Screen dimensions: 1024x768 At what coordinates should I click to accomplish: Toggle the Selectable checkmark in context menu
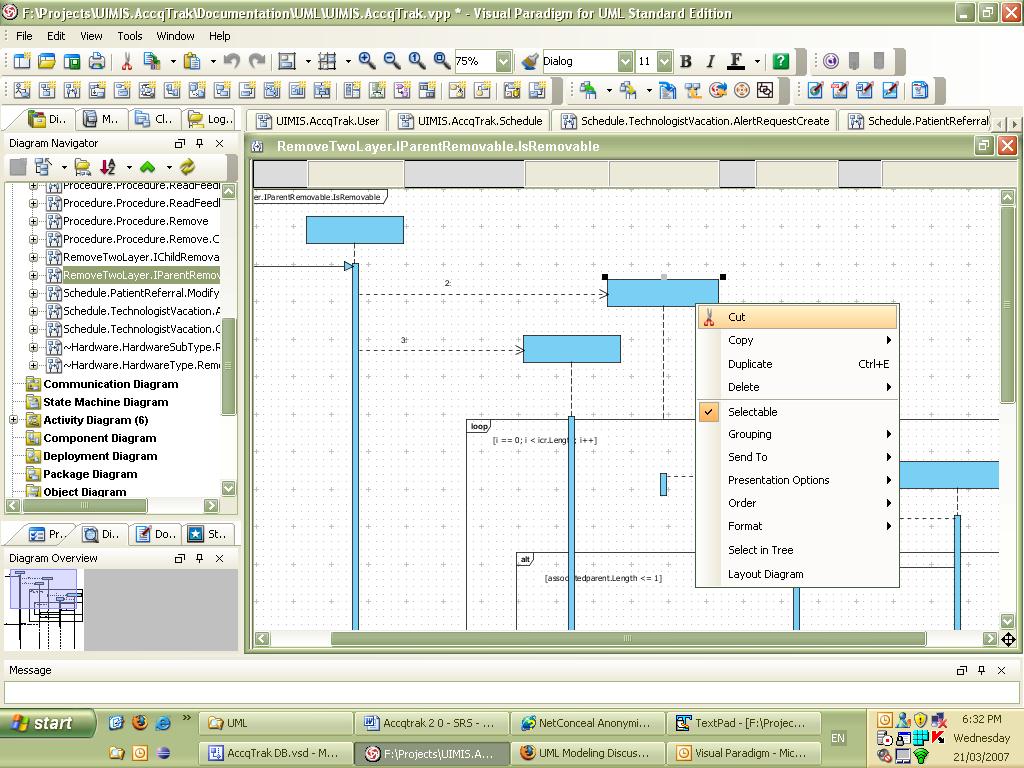tap(708, 412)
